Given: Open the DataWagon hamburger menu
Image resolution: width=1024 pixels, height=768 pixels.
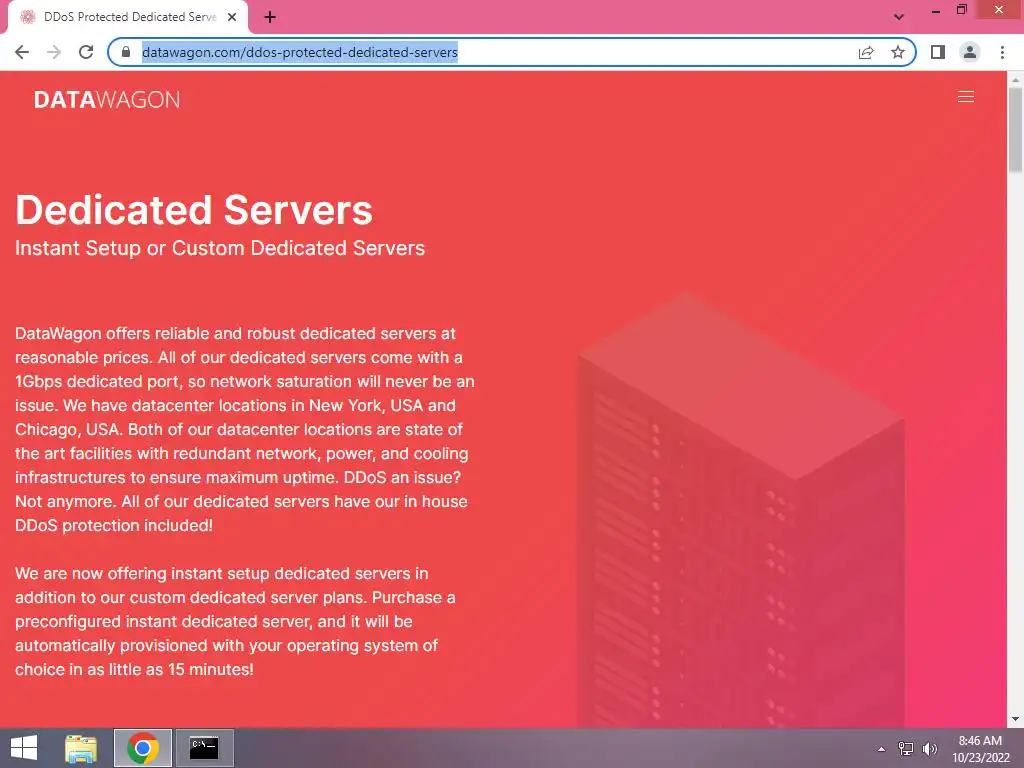Looking at the screenshot, I should click(x=966, y=97).
